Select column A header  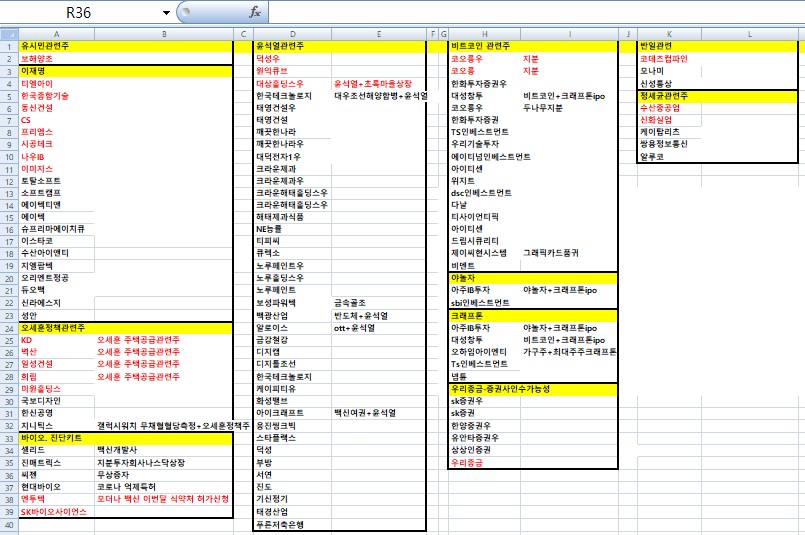(x=56, y=34)
